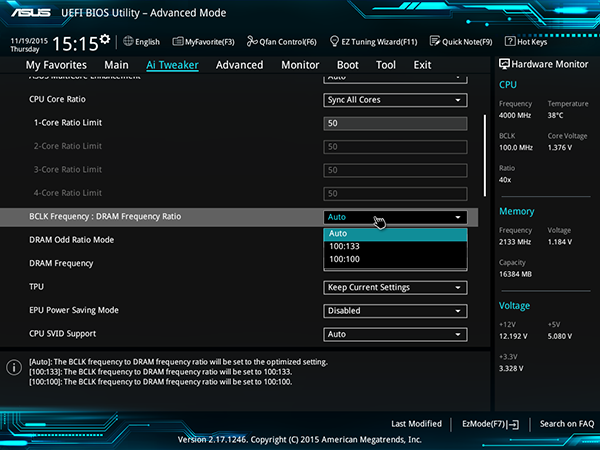
Task: Click the 4-Core Ratio Limit field
Action: (x=395, y=194)
